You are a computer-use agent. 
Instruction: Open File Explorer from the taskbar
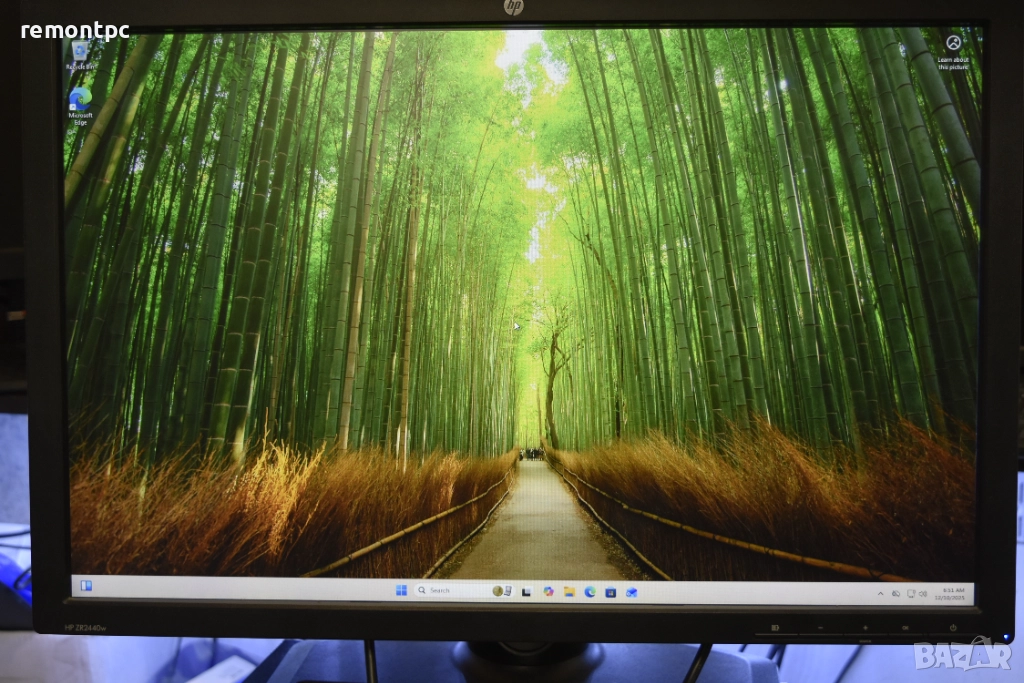click(x=569, y=592)
